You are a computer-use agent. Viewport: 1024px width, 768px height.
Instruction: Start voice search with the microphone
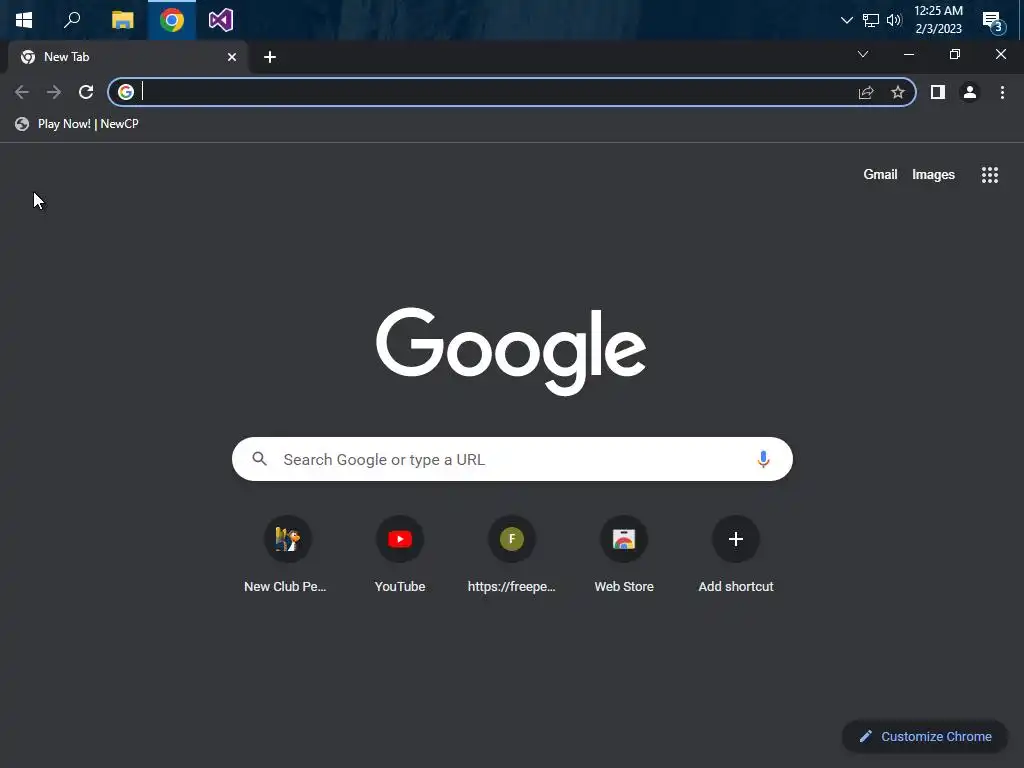point(763,459)
